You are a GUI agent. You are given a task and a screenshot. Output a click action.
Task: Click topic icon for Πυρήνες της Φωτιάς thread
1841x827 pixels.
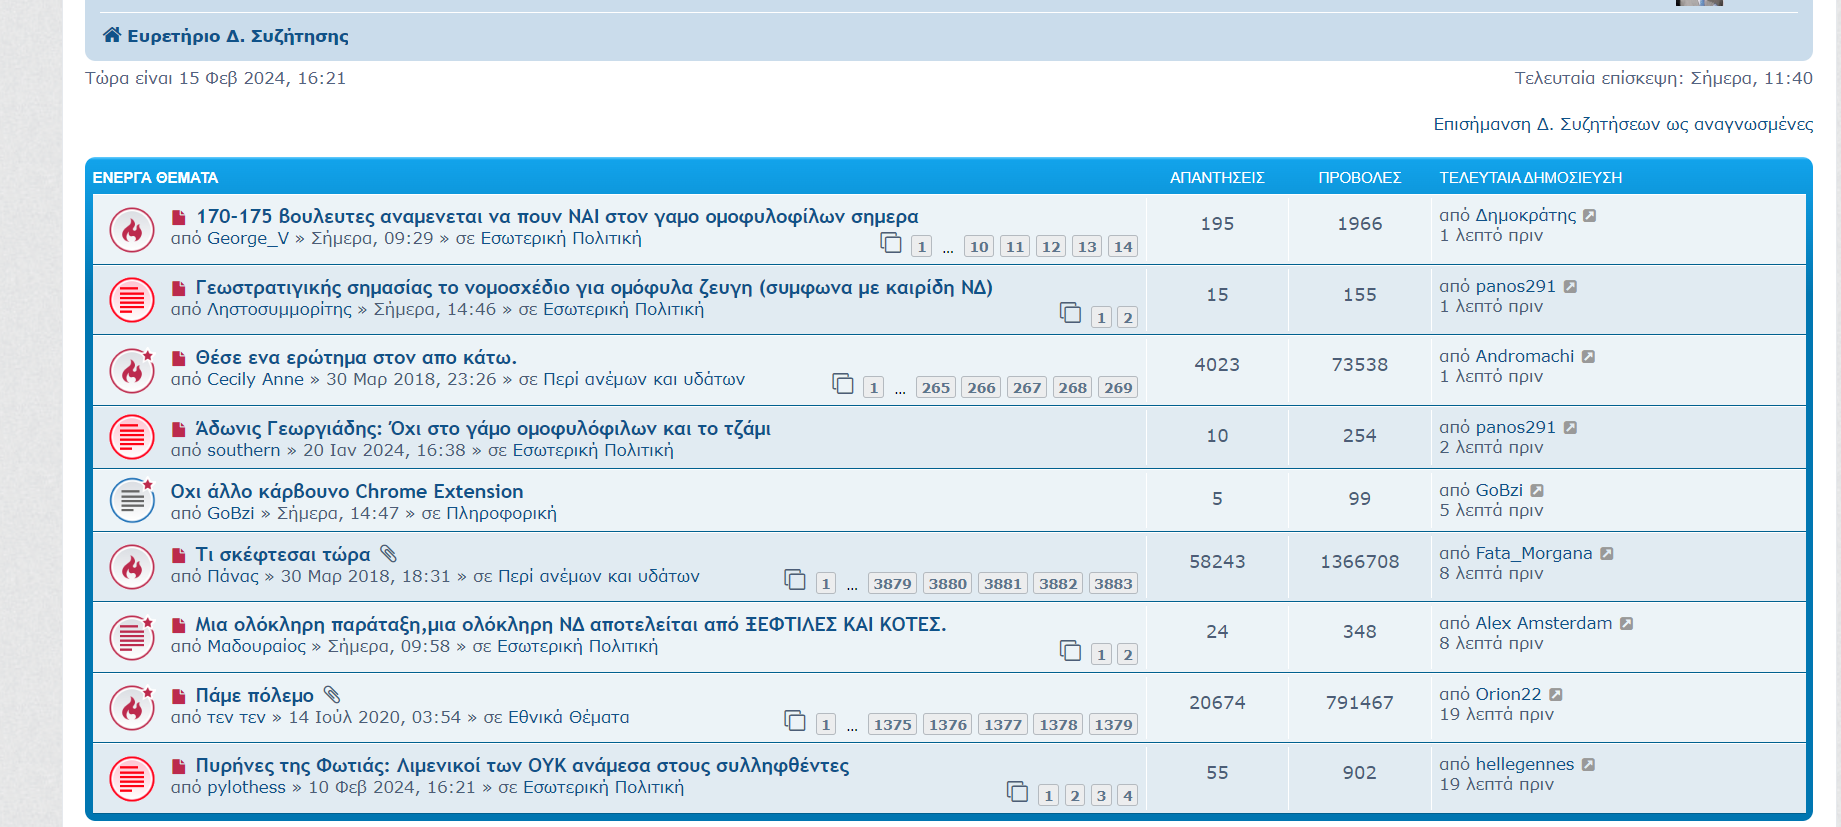(132, 778)
